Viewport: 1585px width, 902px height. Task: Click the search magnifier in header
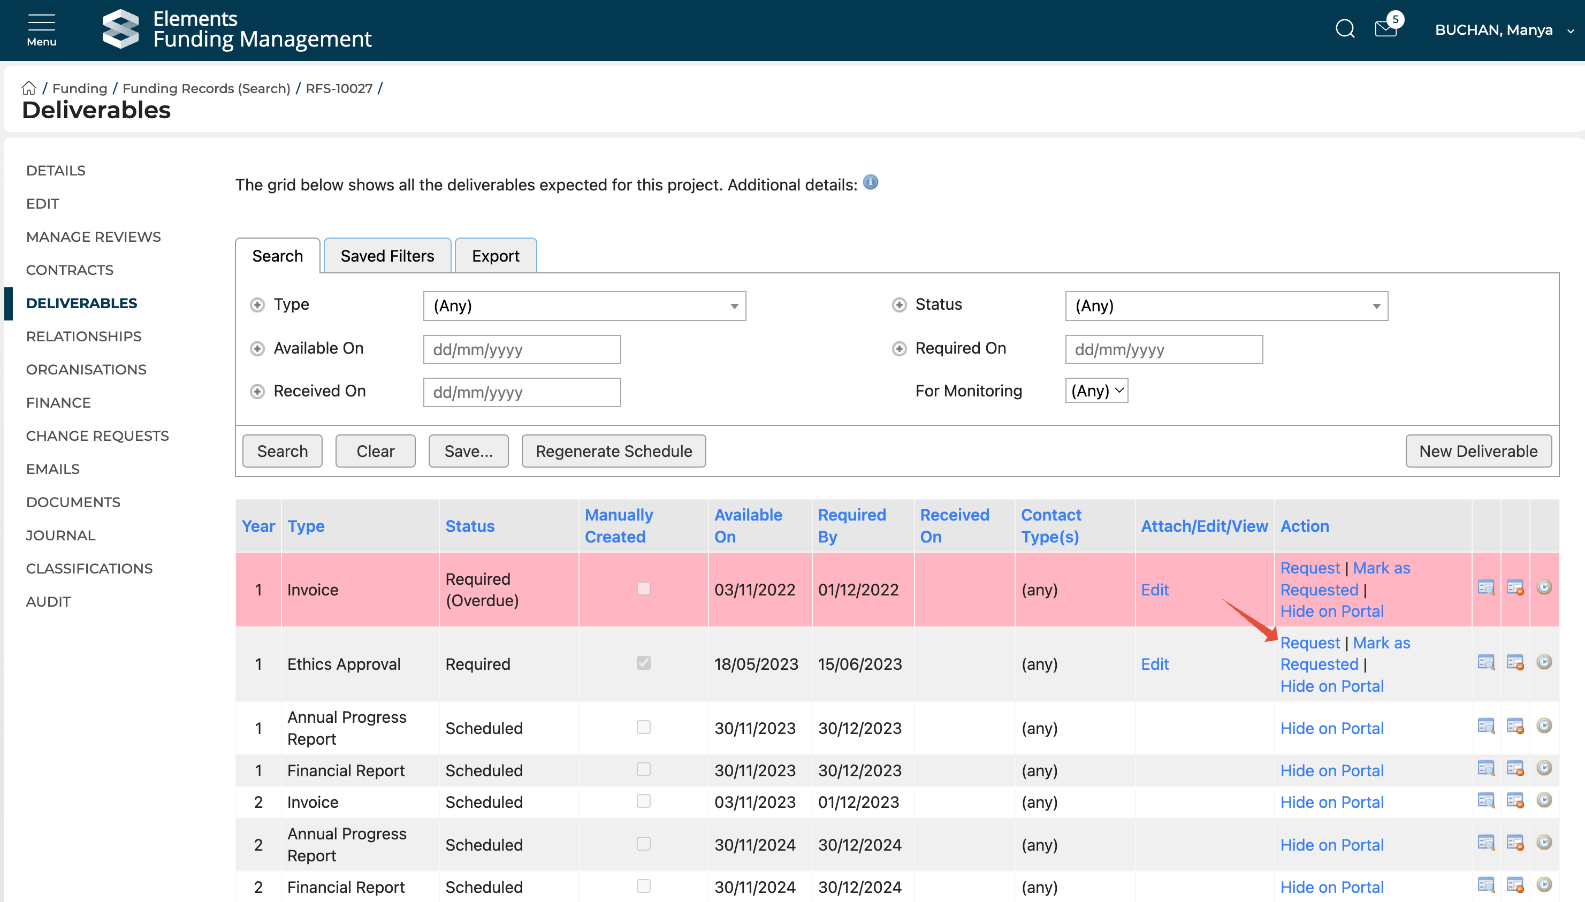click(x=1345, y=29)
